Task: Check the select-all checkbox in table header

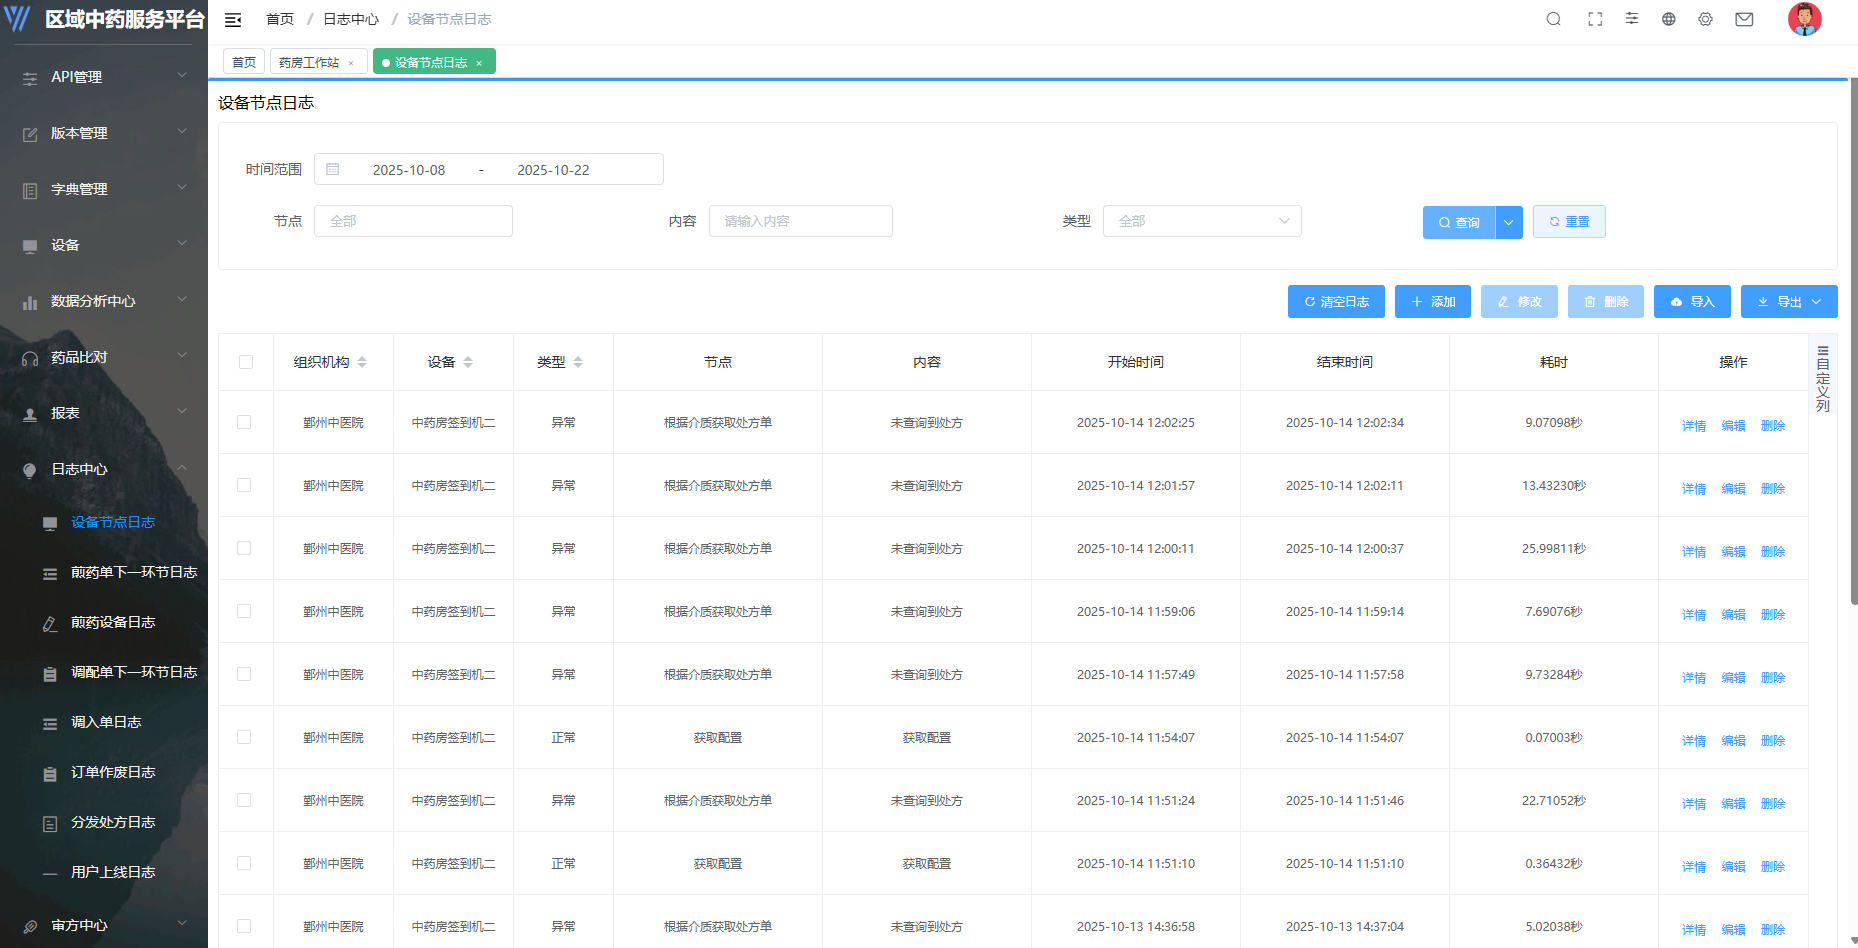Action: point(246,362)
